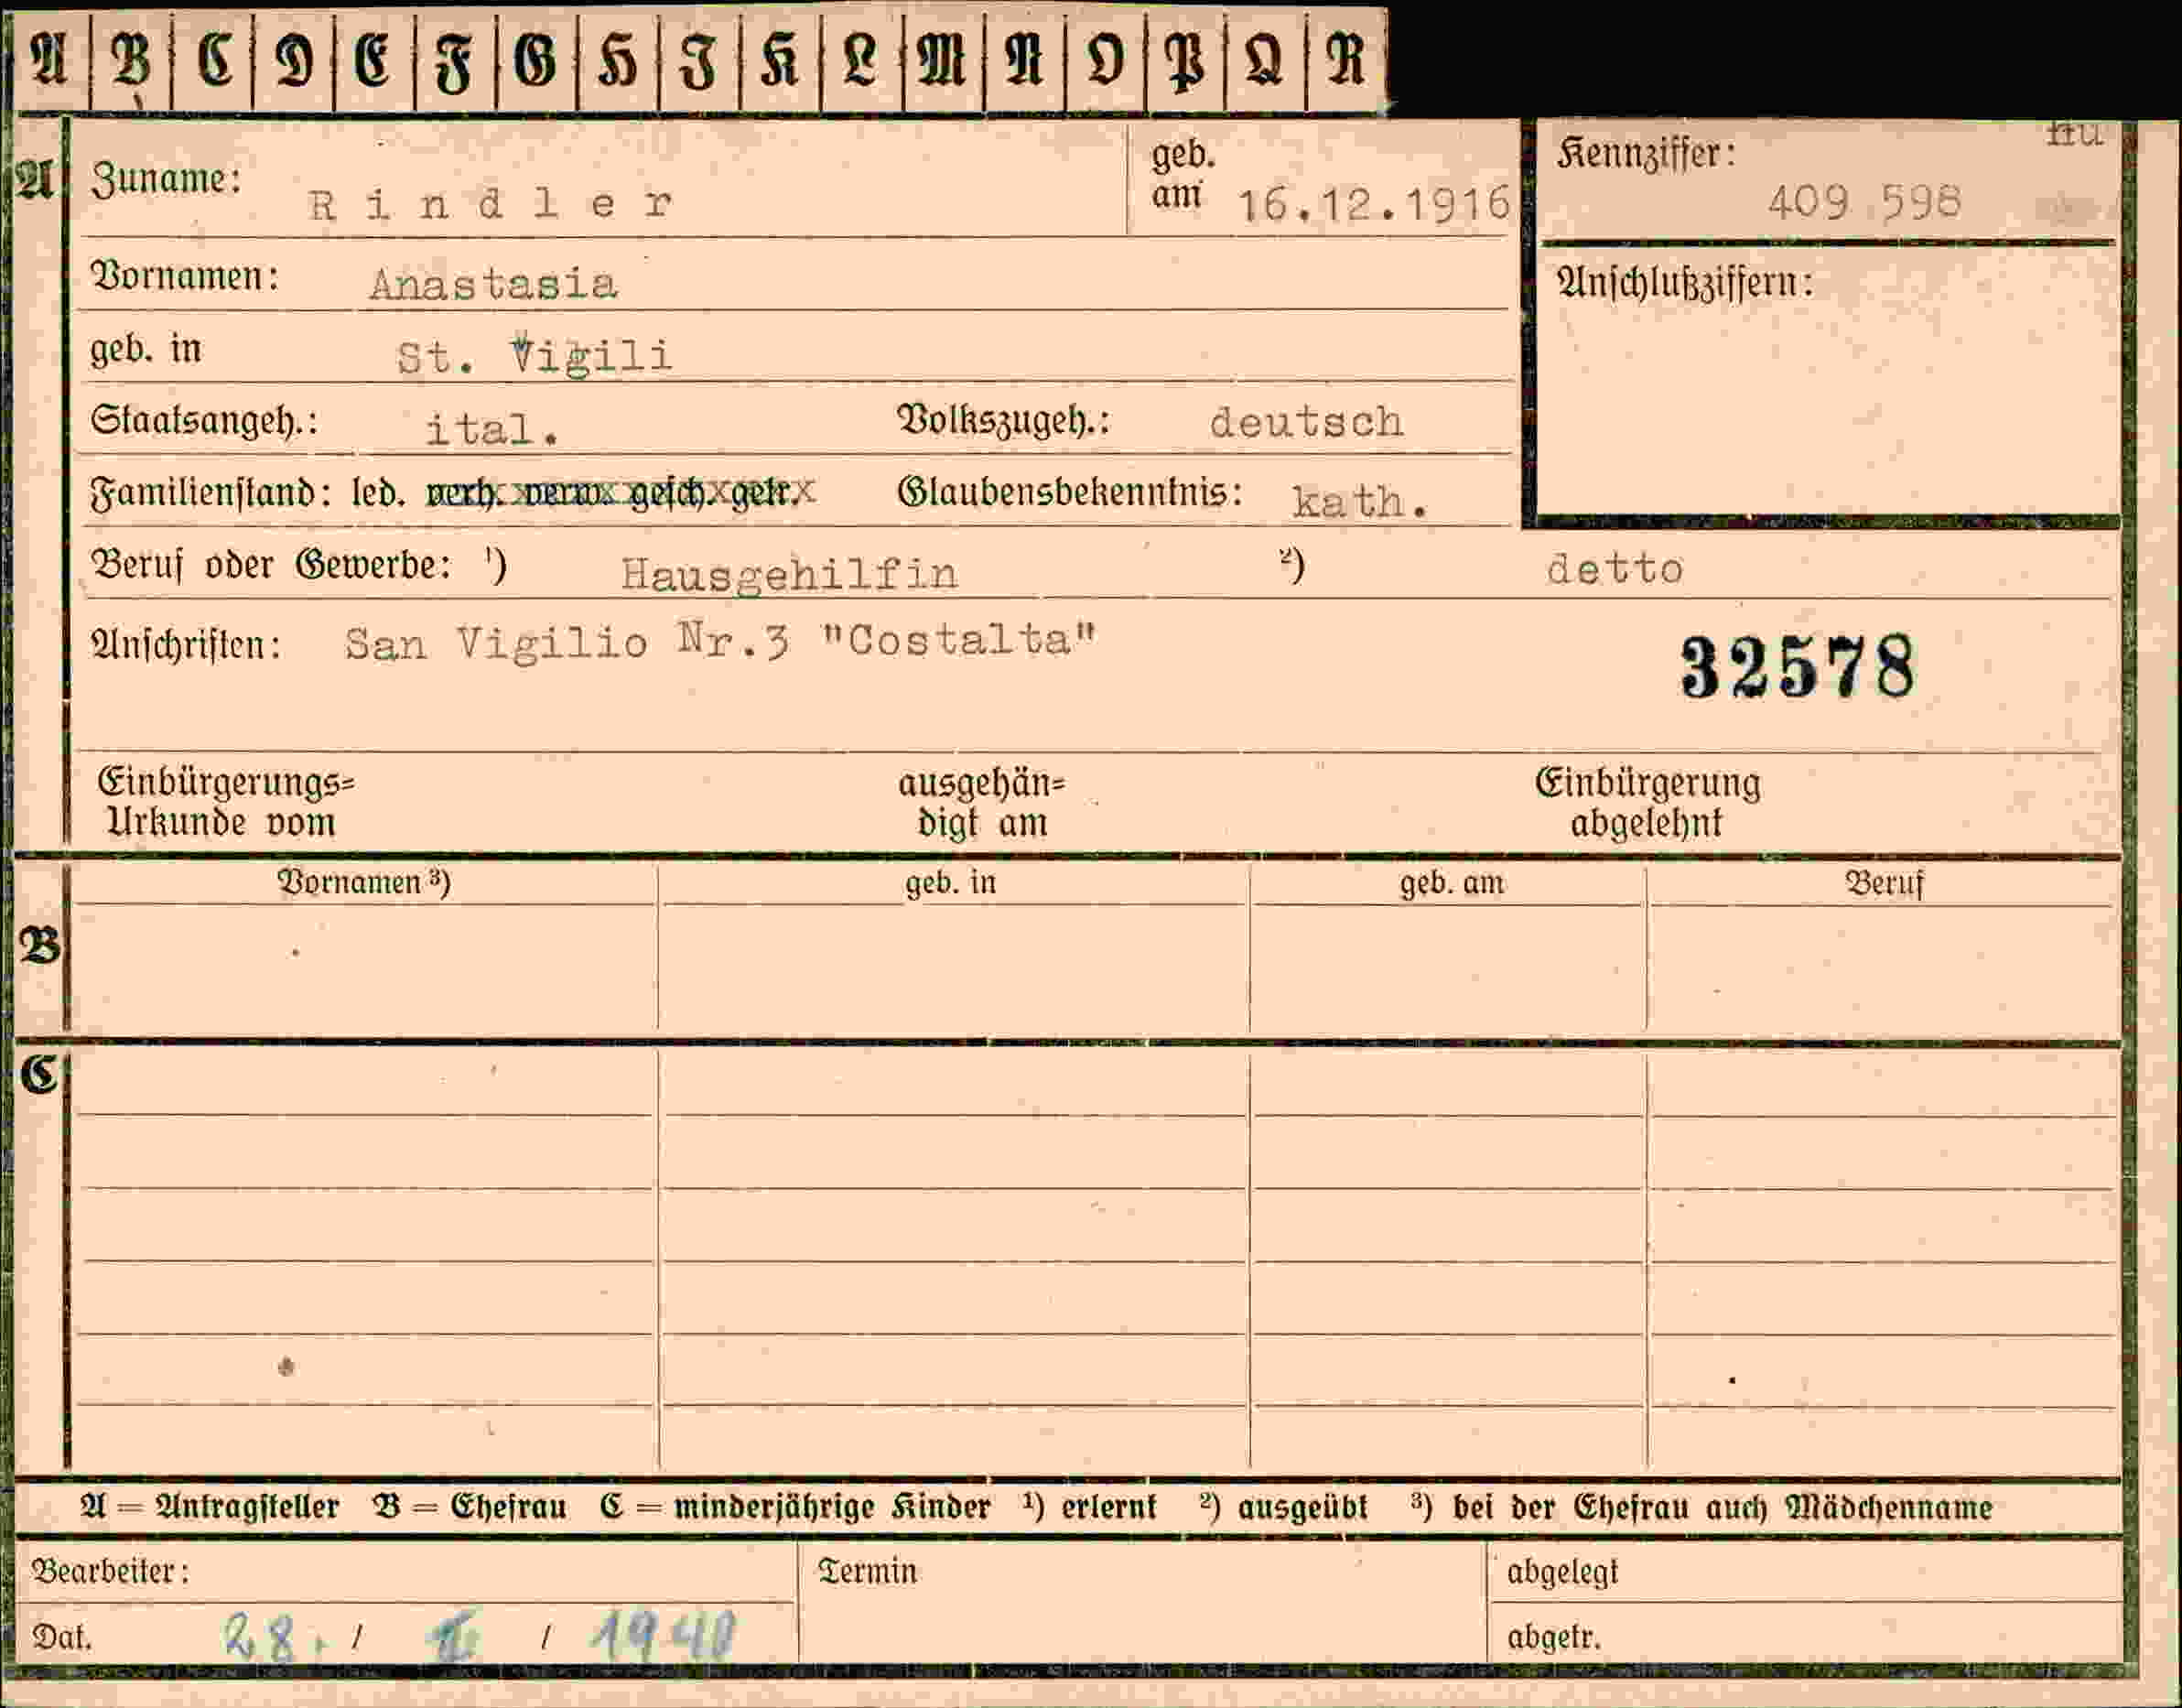
Task: Click the "Vornamen:" label in section A
Action: click(x=184, y=276)
